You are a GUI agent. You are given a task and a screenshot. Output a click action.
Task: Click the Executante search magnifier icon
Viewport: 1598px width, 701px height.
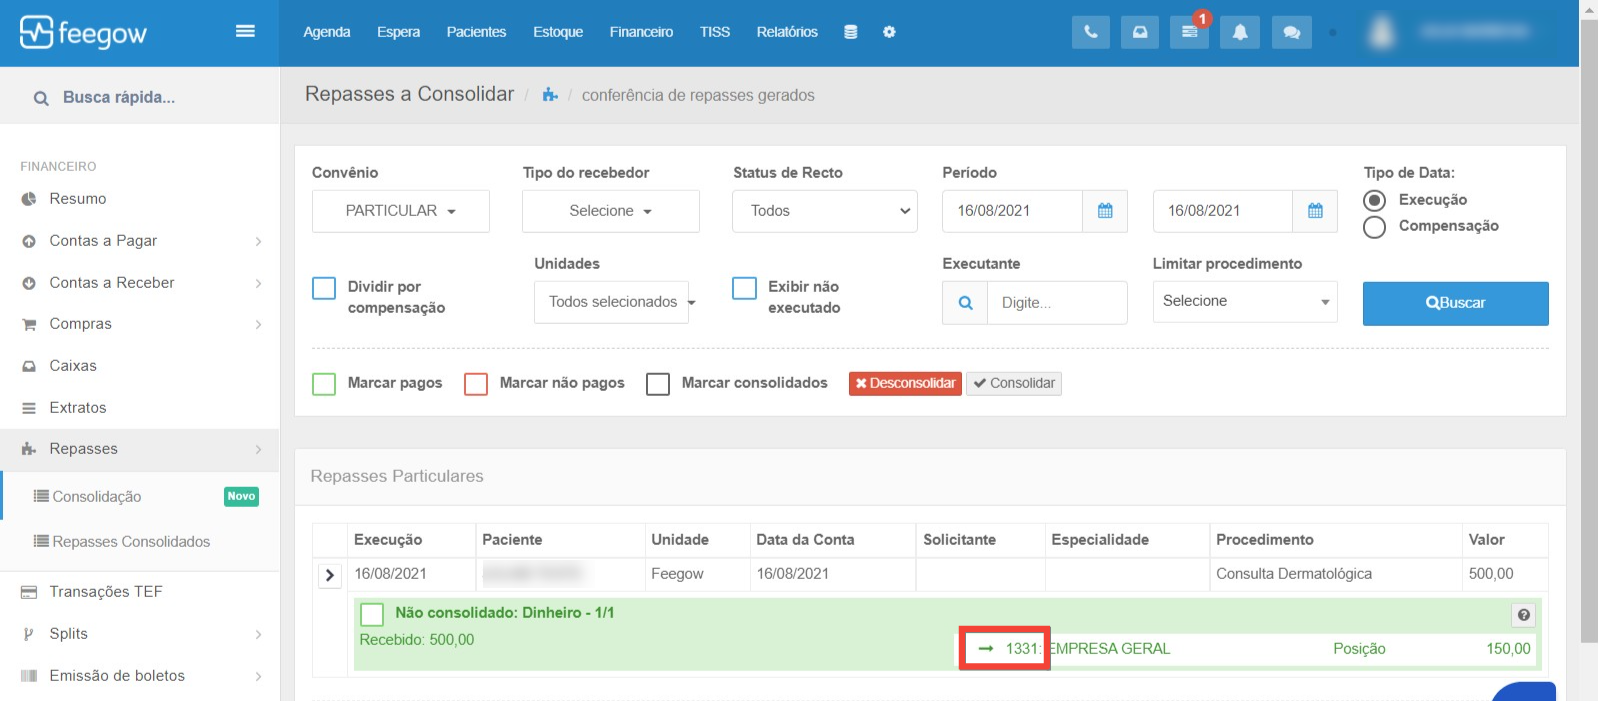965,303
